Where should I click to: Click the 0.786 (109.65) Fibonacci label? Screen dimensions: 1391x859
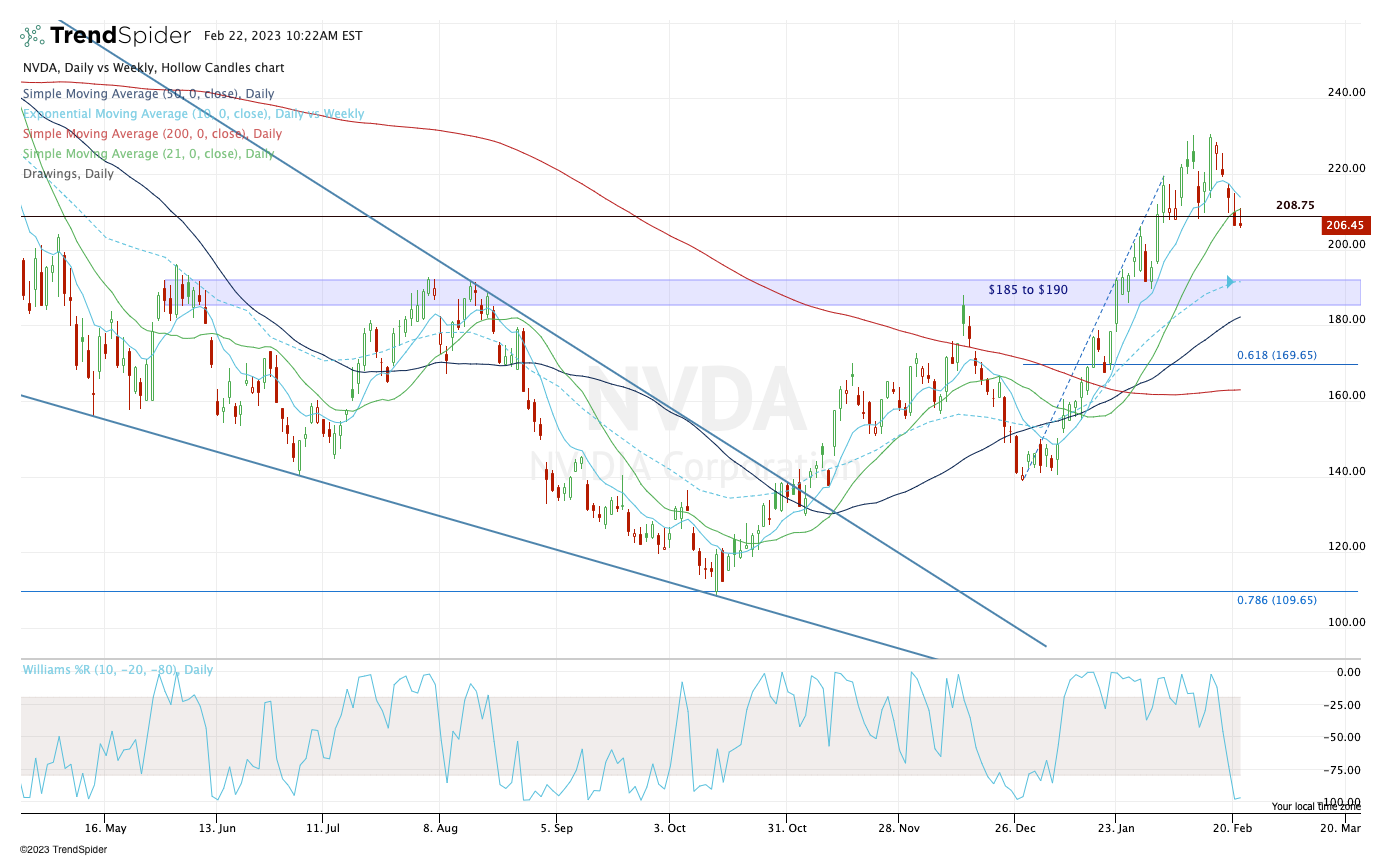(x=1277, y=600)
